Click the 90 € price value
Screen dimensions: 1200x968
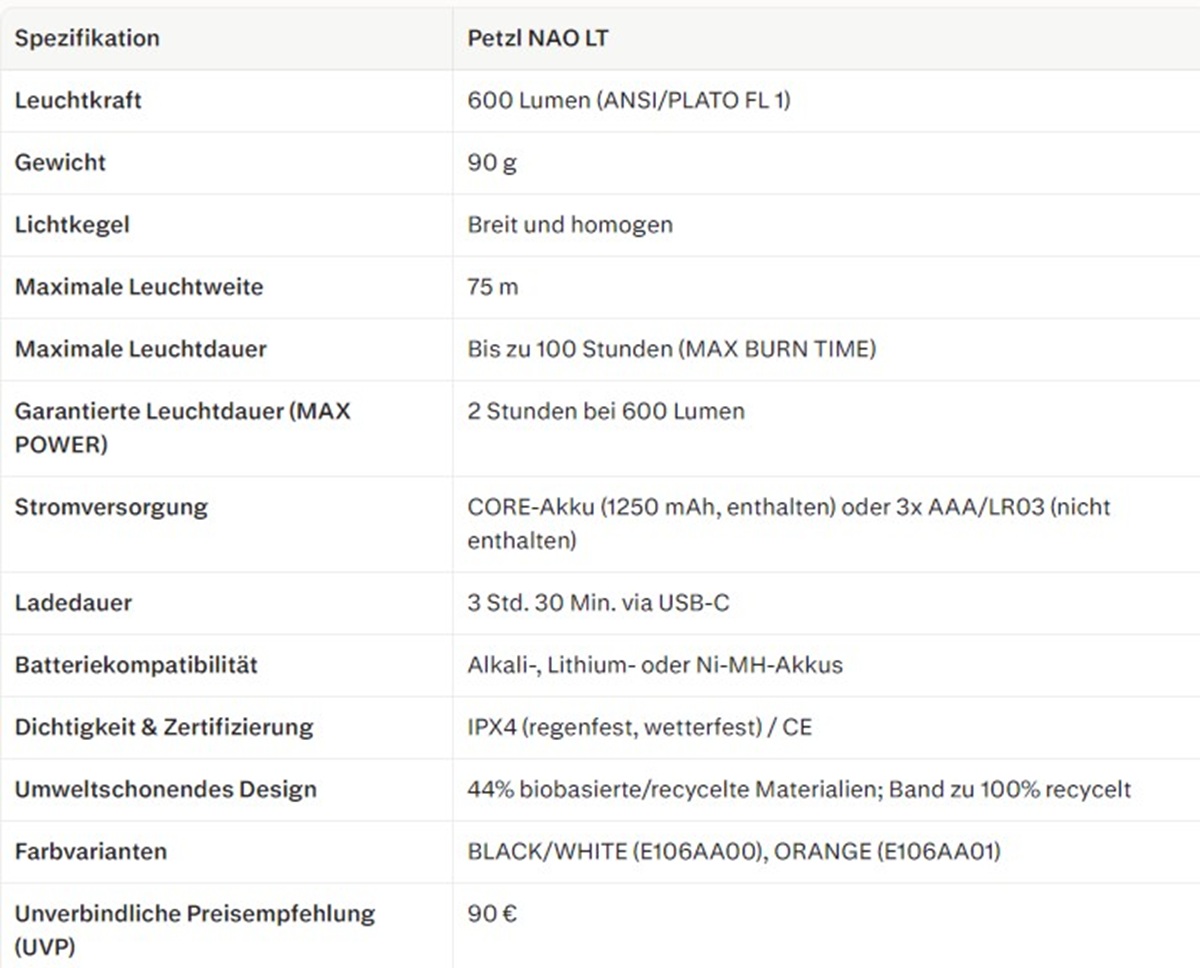pos(492,913)
